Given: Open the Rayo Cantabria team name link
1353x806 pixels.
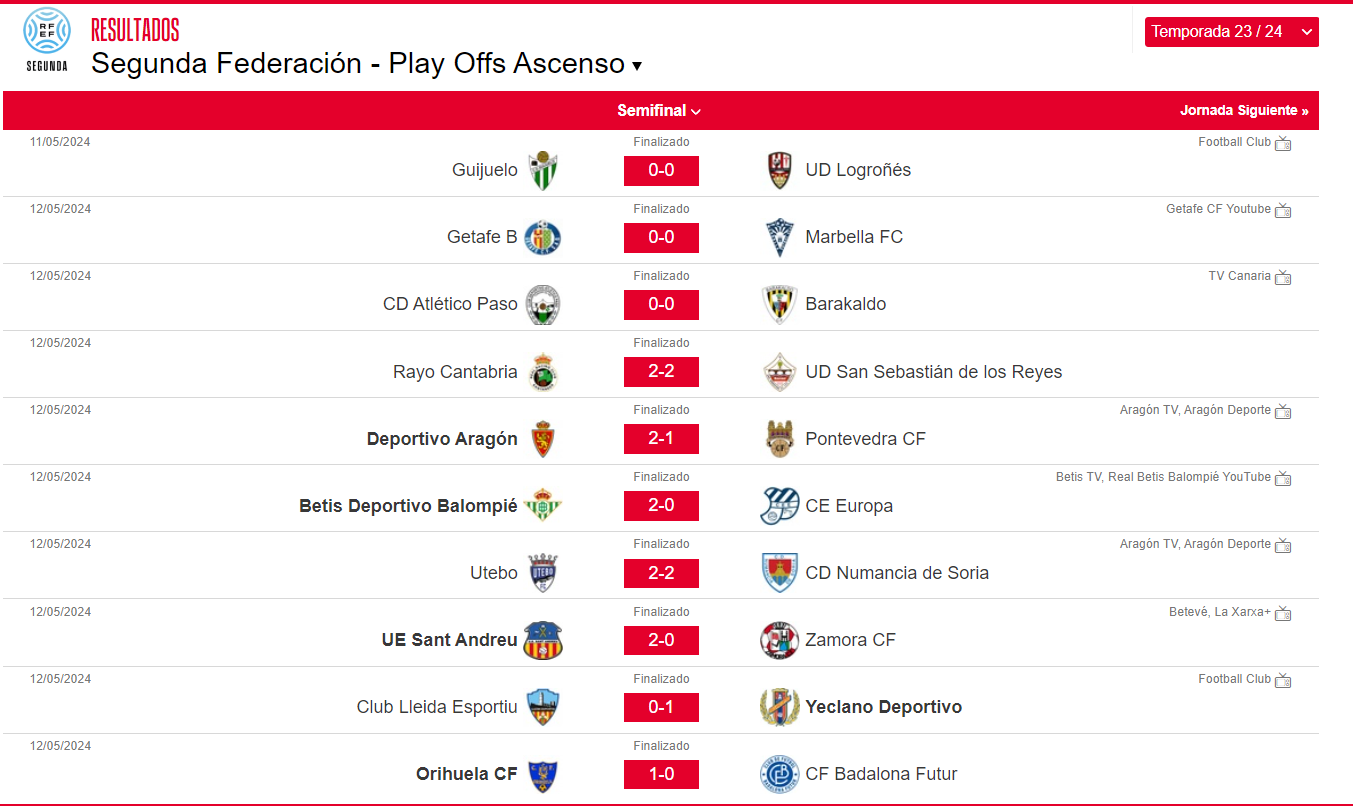Looking at the screenshot, I should coord(455,372).
